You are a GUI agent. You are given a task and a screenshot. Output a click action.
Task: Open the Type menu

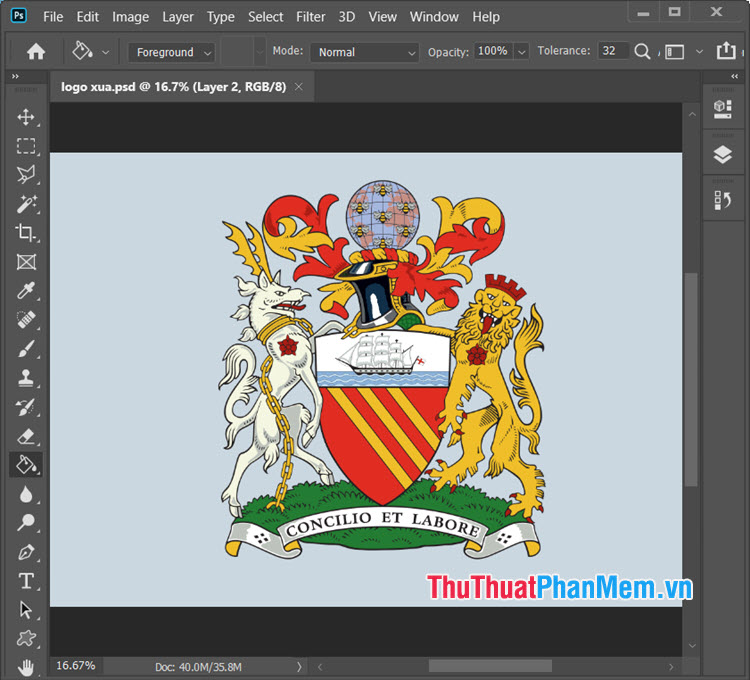(x=221, y=17)
